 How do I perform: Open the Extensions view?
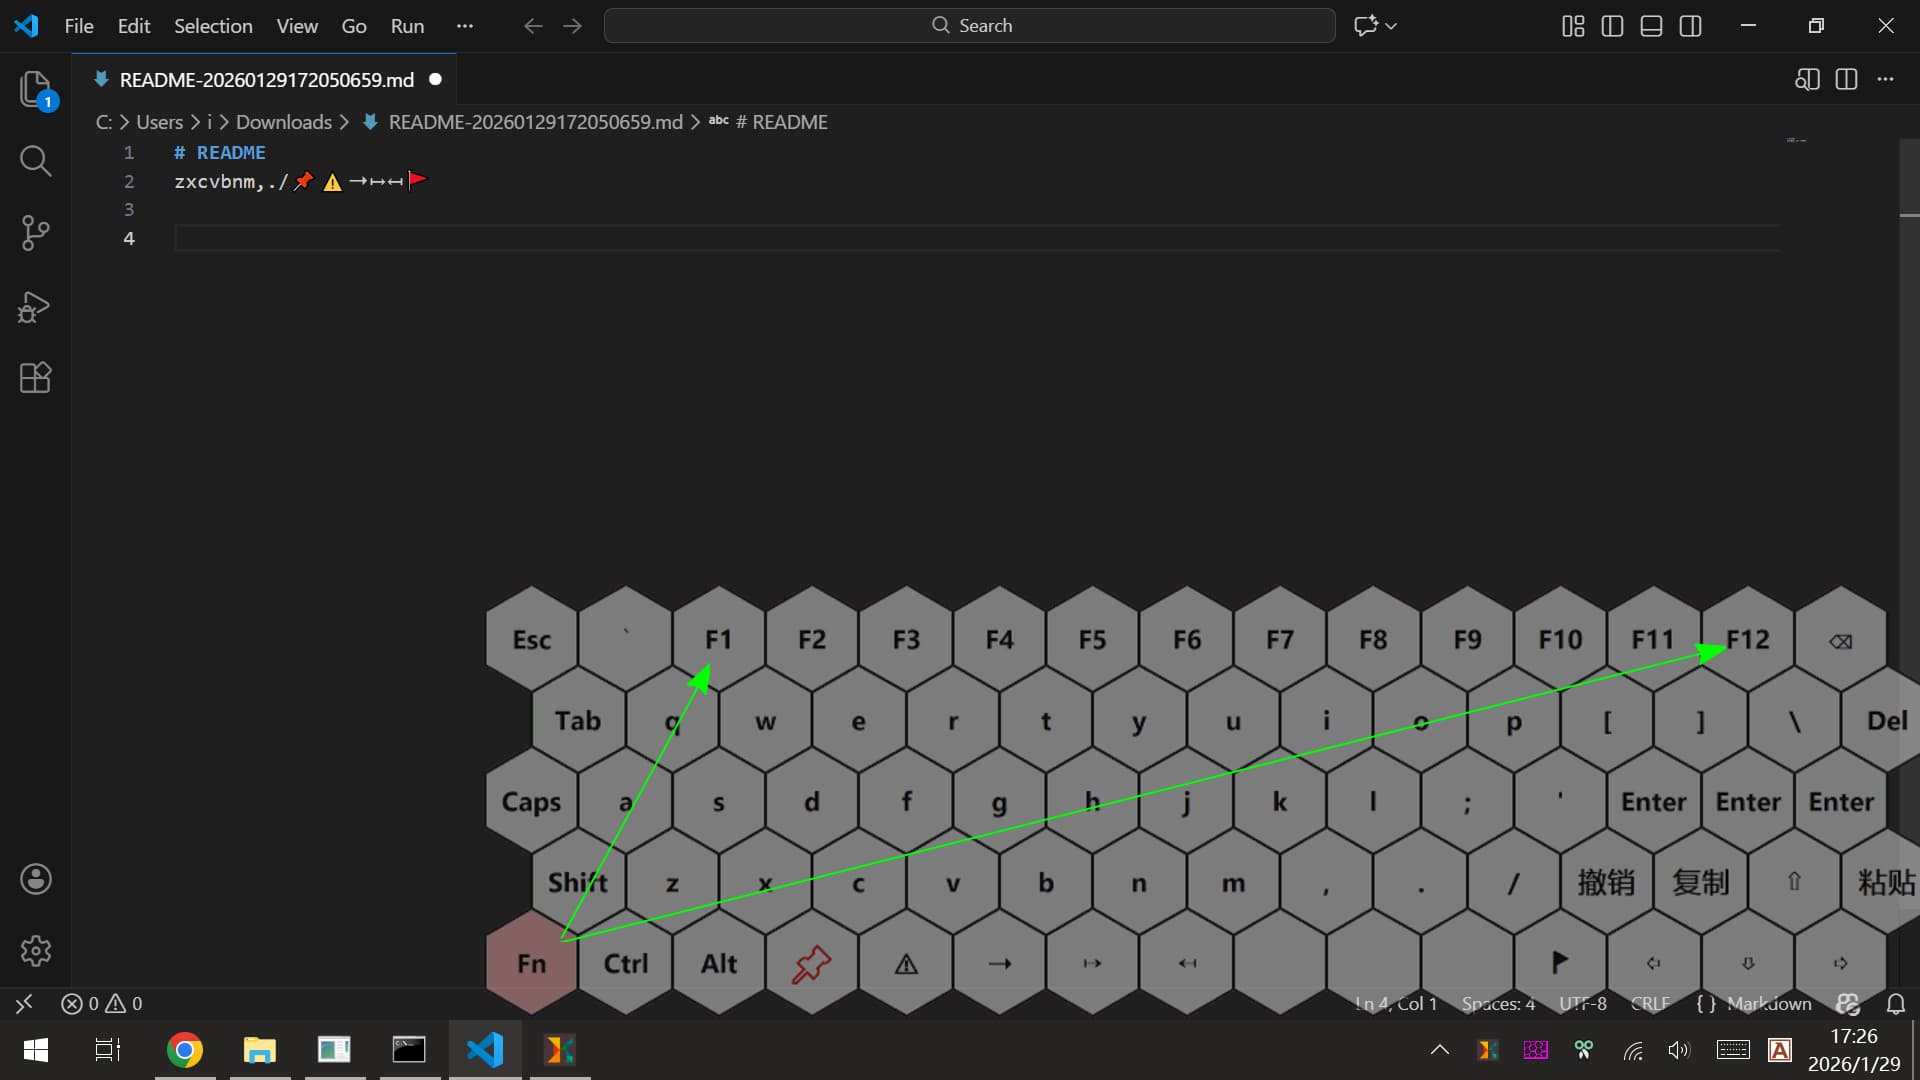(x=36, y=378)
